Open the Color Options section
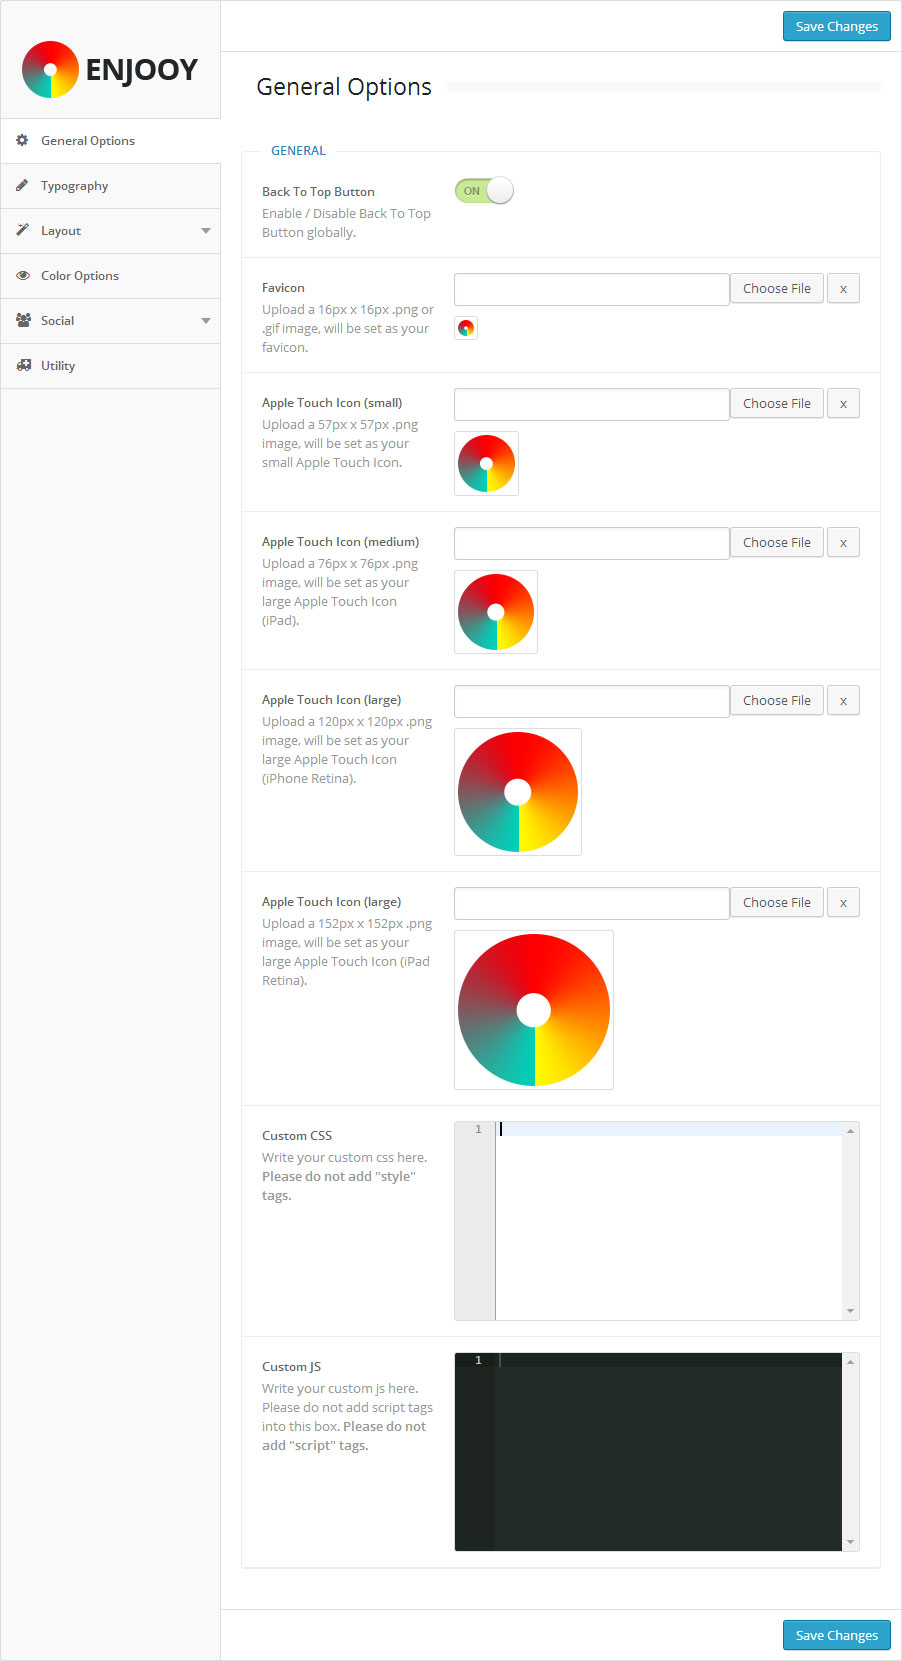902x1661 pixels. tap(80, 276)
